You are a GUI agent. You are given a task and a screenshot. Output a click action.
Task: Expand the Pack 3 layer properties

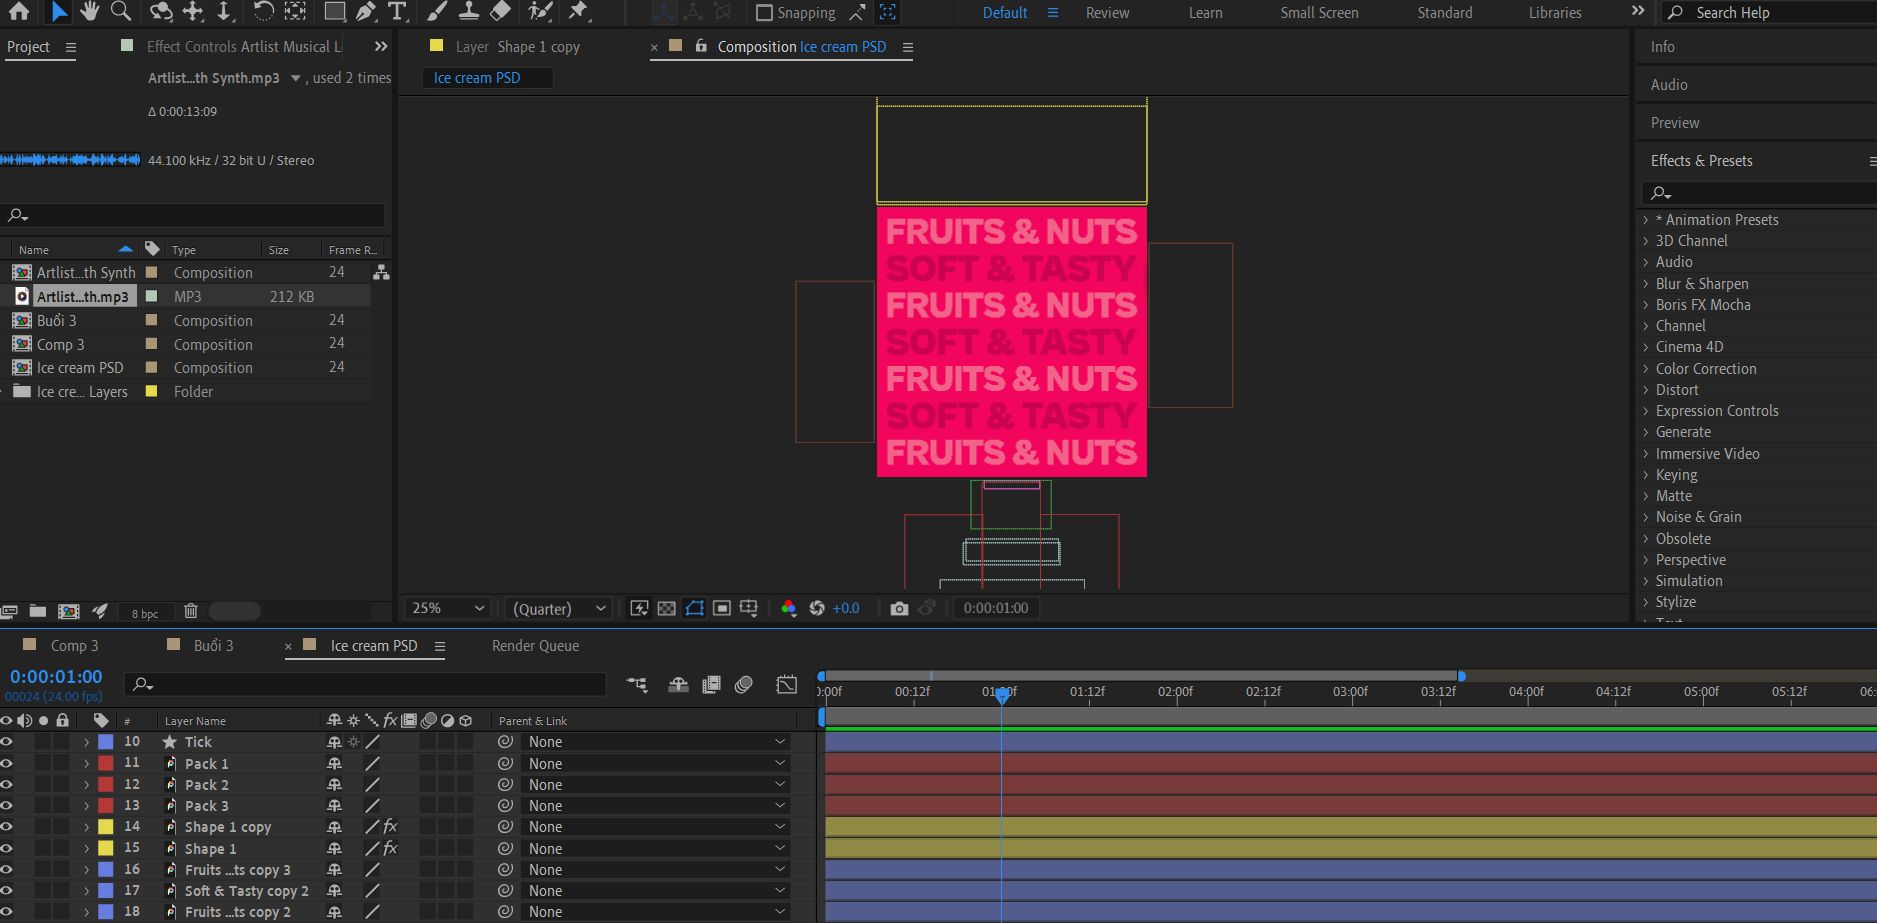coord(86,806)
